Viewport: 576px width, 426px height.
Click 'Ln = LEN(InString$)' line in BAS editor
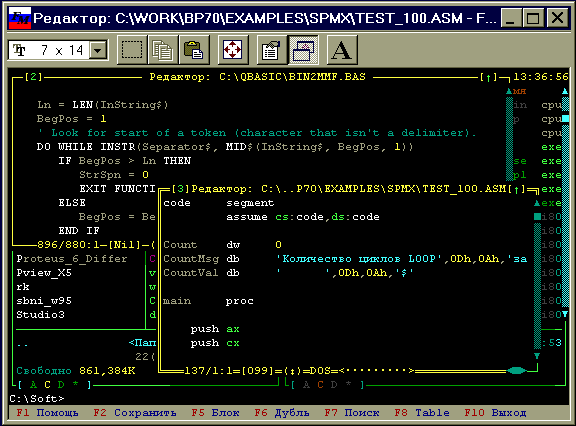click(103, 105)
